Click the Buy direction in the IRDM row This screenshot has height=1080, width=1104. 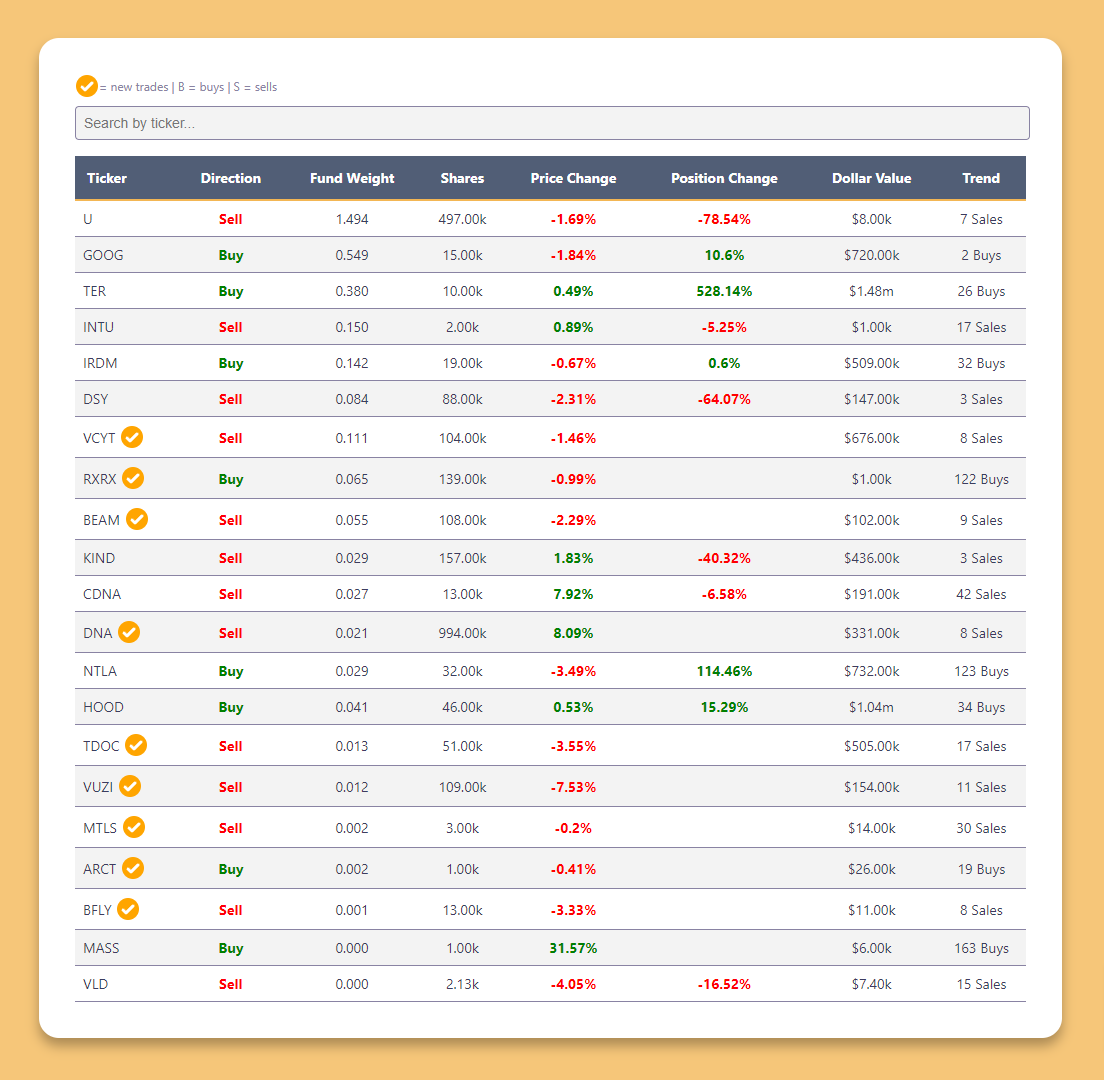tap(230, 363)
